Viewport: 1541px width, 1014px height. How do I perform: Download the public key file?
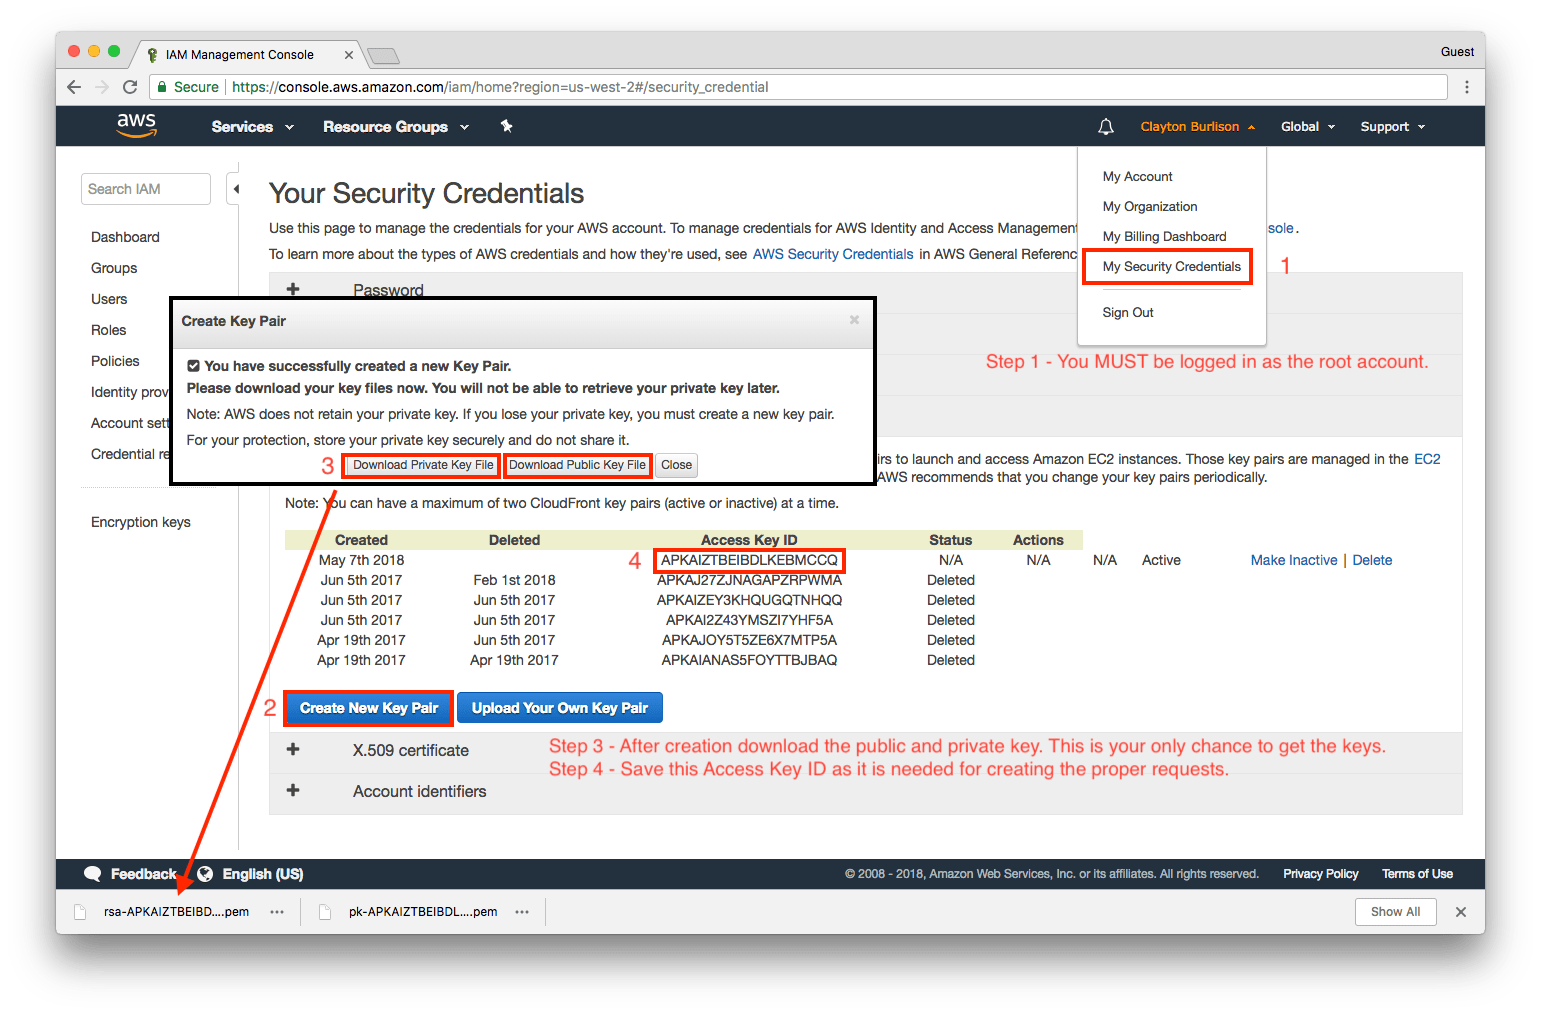coord(578,465)
